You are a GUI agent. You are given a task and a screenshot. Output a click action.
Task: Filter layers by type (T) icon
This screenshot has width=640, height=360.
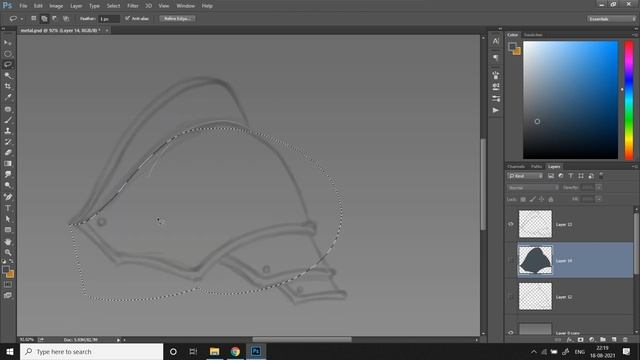click(x=571, y=176)
